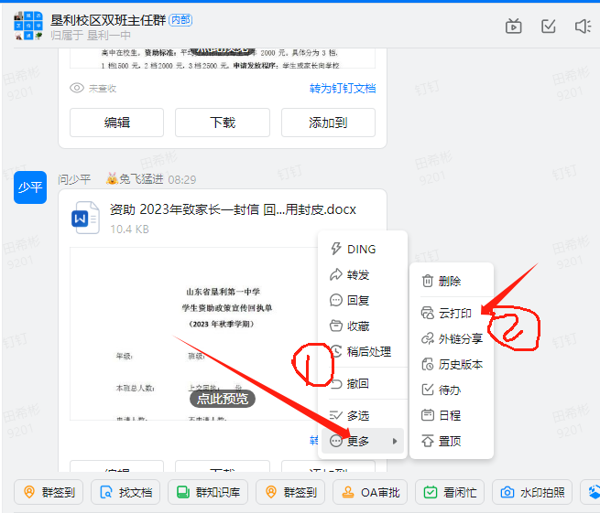The width and height of the screenshot is (600, 513).
Task: Click the forward arrow icon beside 转发
Action: [x=336, y=275]
